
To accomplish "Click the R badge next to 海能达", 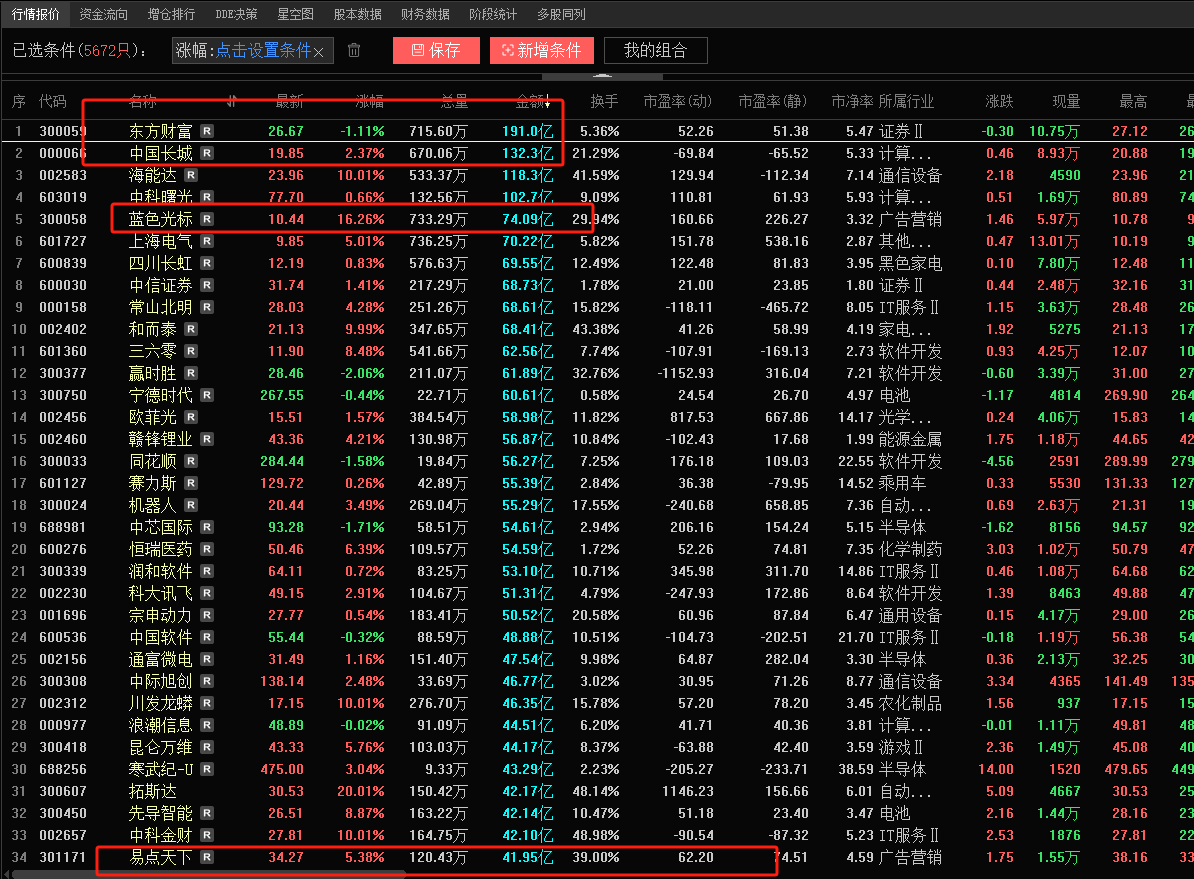I will (x=190, y=175).
